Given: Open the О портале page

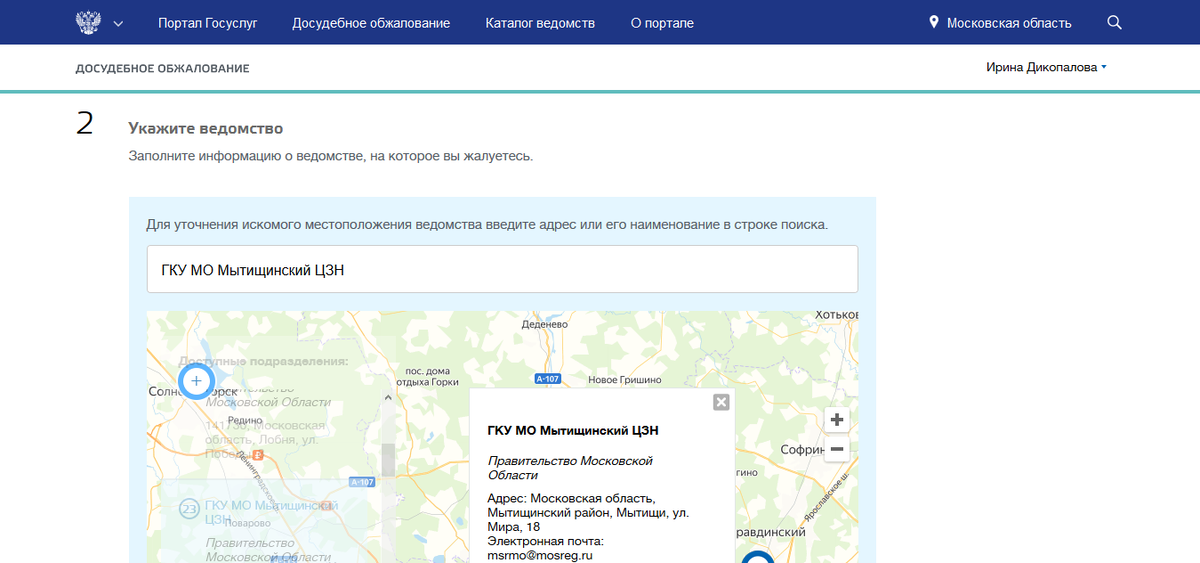Looking at the screenshot, I should point(662,23).
